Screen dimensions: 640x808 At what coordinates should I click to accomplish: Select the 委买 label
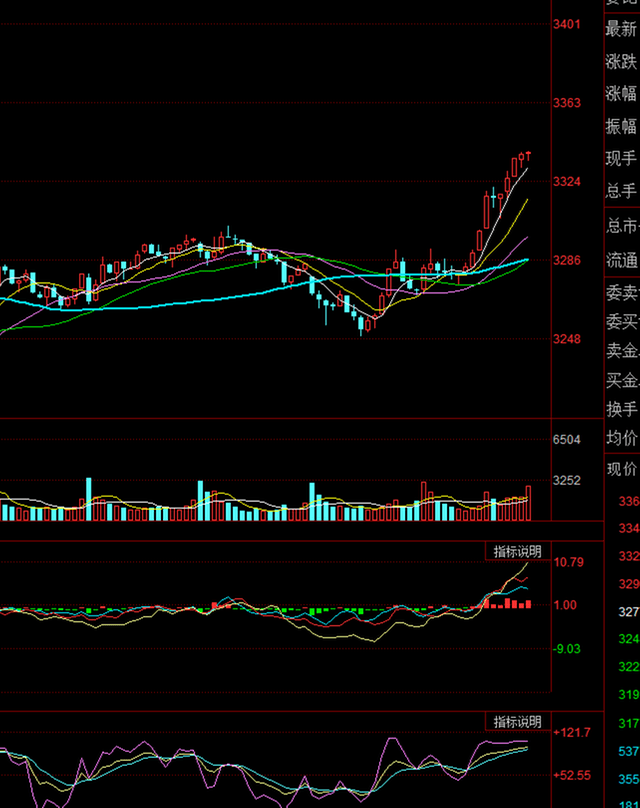pyautogui.click(x=621, y=322)
